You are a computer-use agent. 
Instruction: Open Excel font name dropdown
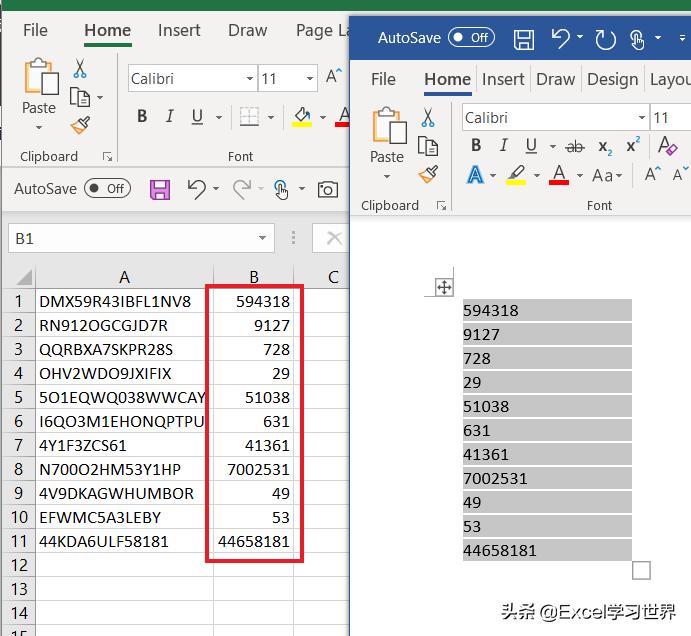[x=249, y=78]
